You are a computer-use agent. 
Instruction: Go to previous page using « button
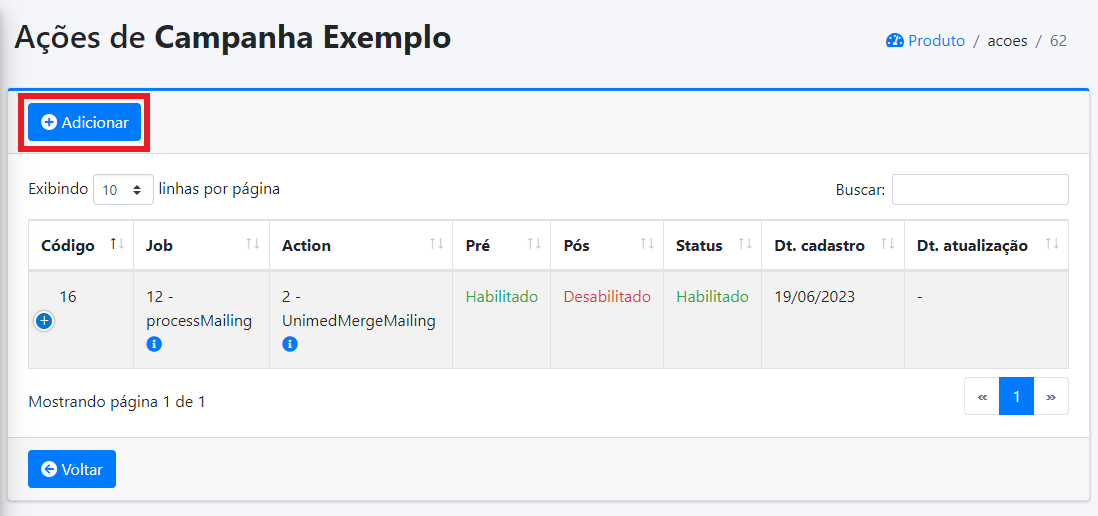[981, 396]
